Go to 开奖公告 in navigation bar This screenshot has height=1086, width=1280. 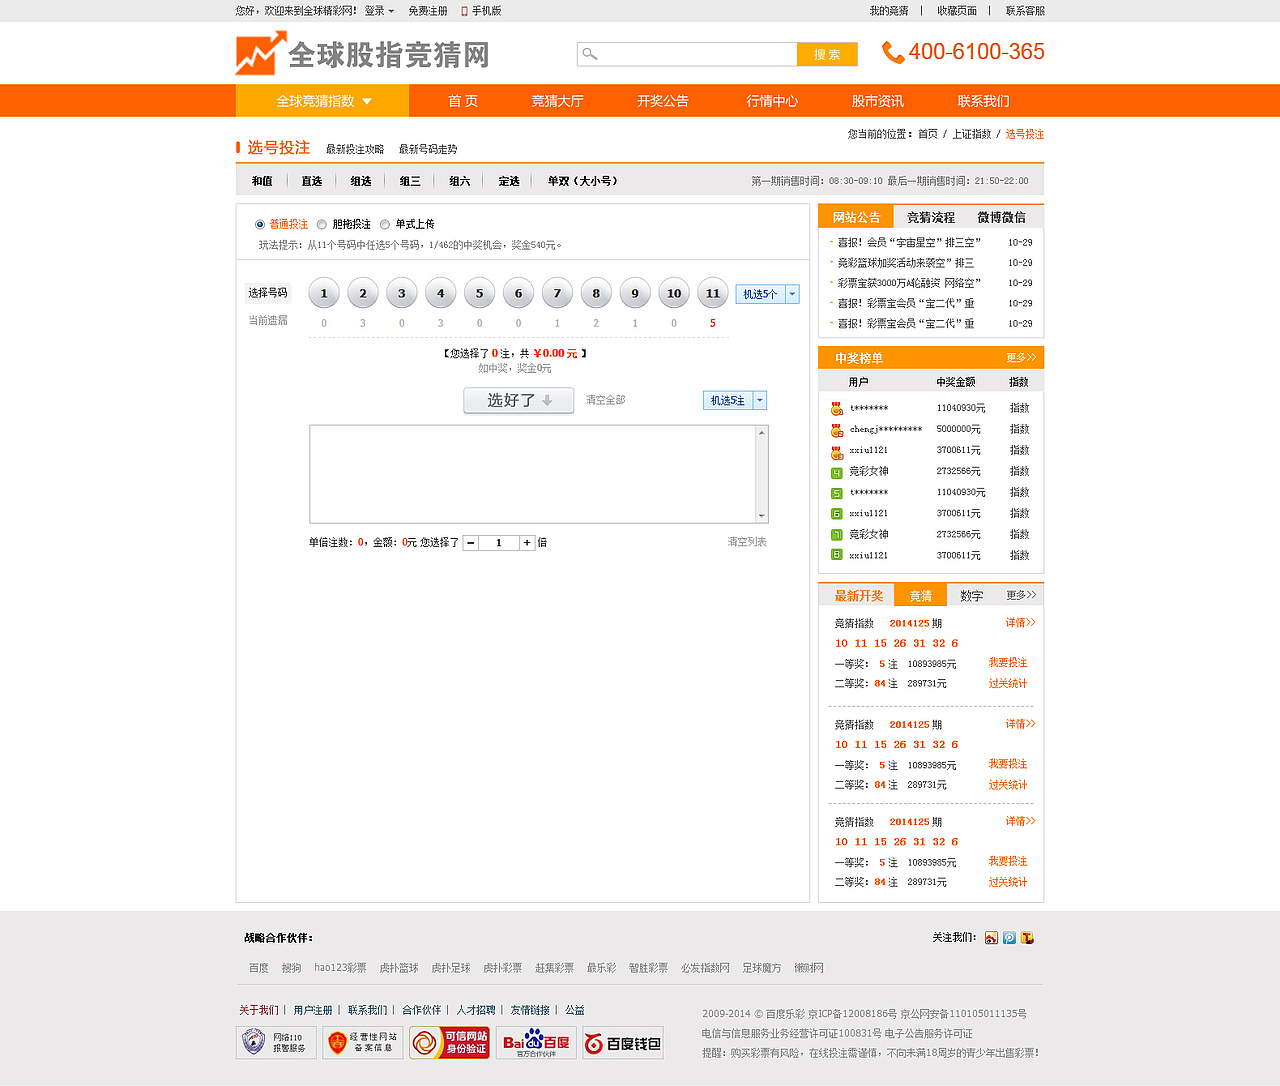[x=663, y=101]
